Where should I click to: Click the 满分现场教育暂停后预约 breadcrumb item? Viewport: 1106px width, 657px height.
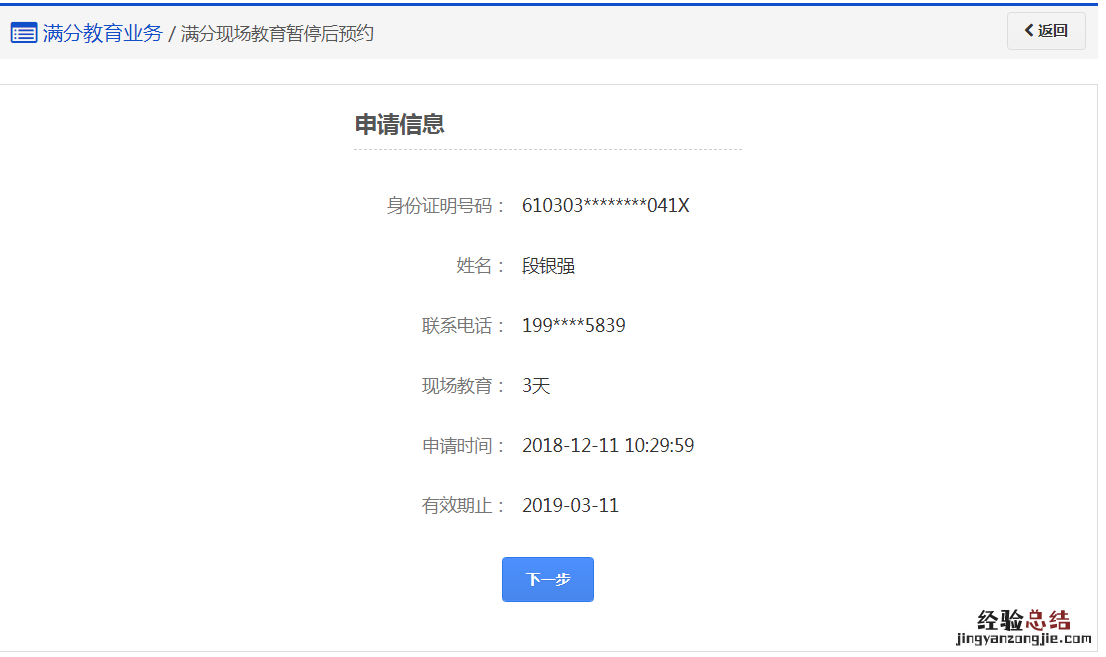(275, 31)
